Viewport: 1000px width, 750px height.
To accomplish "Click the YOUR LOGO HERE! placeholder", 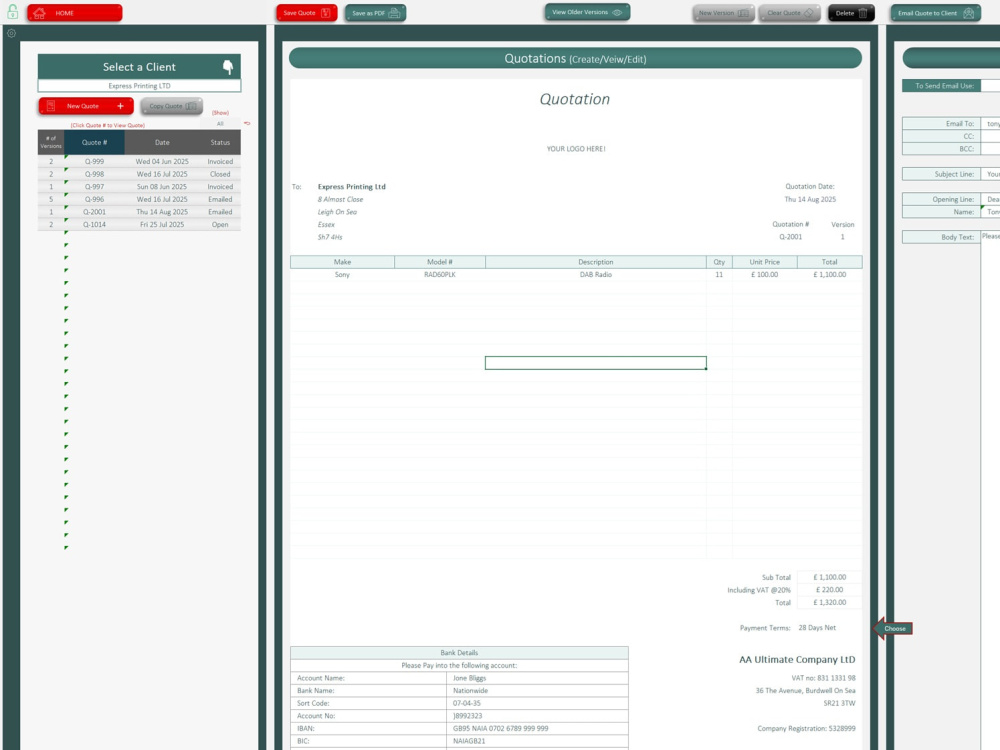I will (576, 149).
